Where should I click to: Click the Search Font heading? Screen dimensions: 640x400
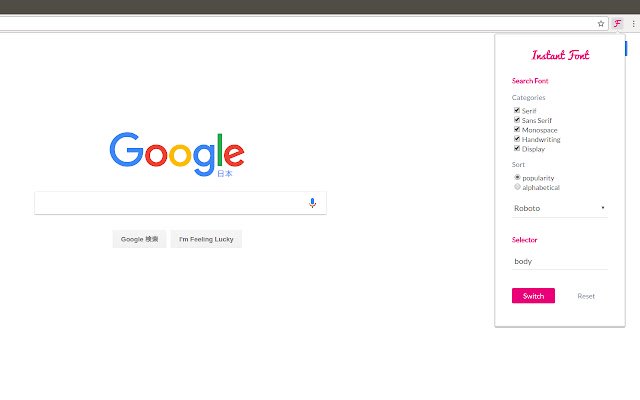pos(530,81)
